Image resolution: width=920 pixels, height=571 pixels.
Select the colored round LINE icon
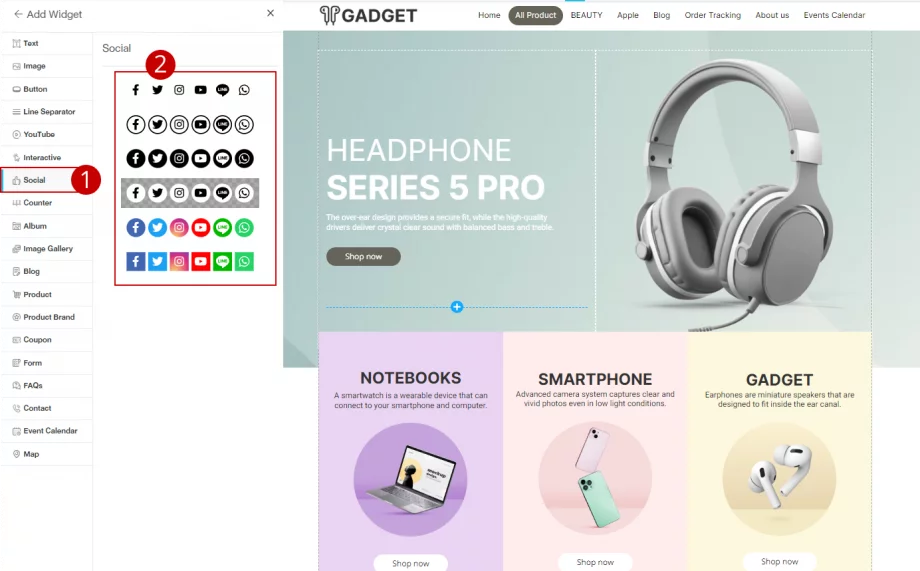222,228
